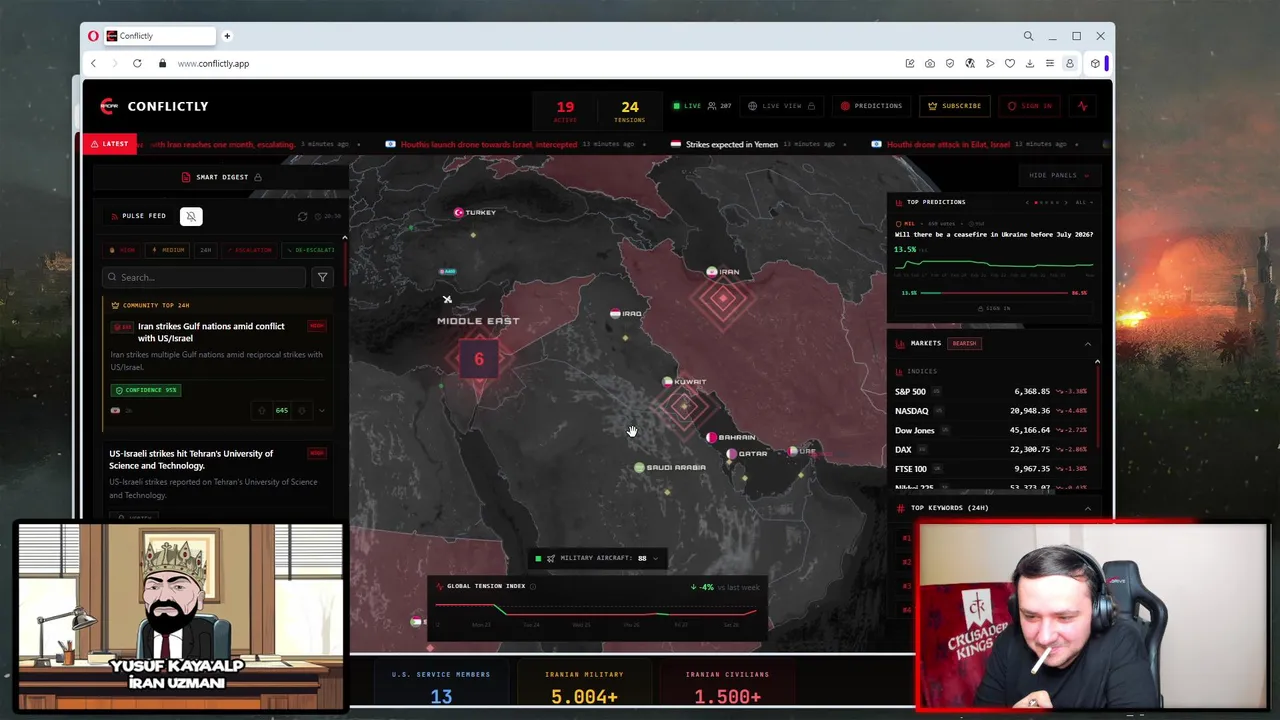Click the Ukraine ceasefire probability bar
The height and width of the screenshot is (720, 1280).
995,293
